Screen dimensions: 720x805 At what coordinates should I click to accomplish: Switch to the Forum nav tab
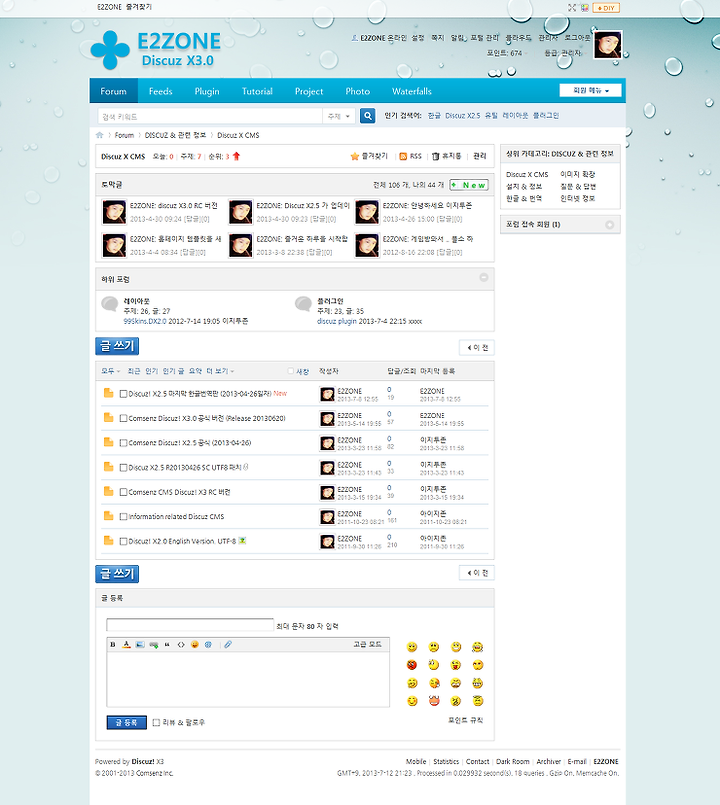click(x=113, y=91)
